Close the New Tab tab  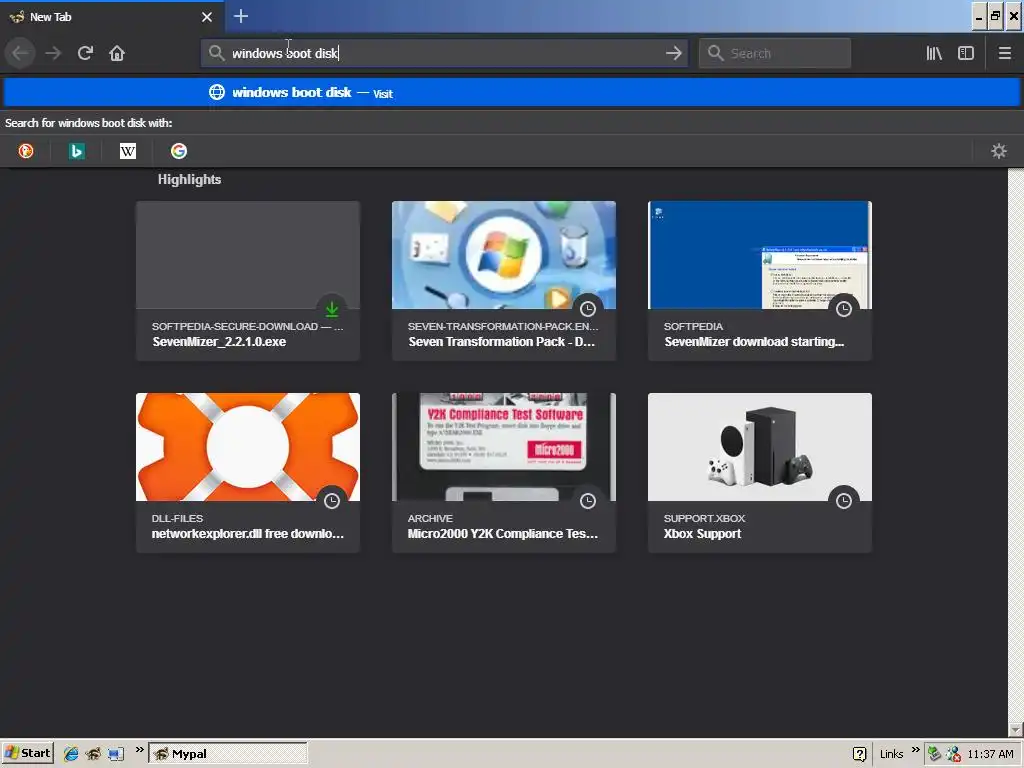coord(207,17)
